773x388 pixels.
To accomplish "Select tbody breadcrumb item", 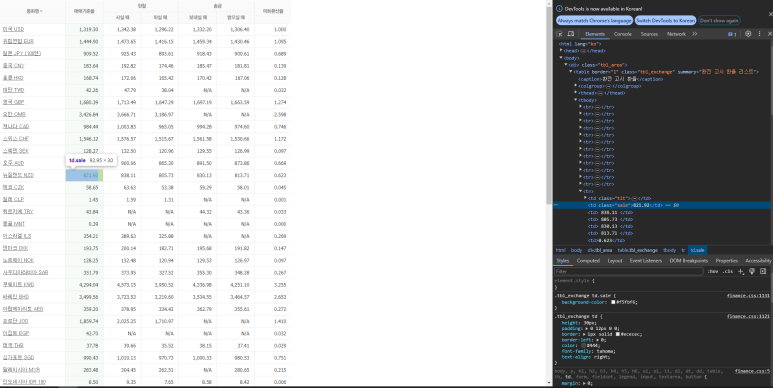I will [x=669, y=250].
